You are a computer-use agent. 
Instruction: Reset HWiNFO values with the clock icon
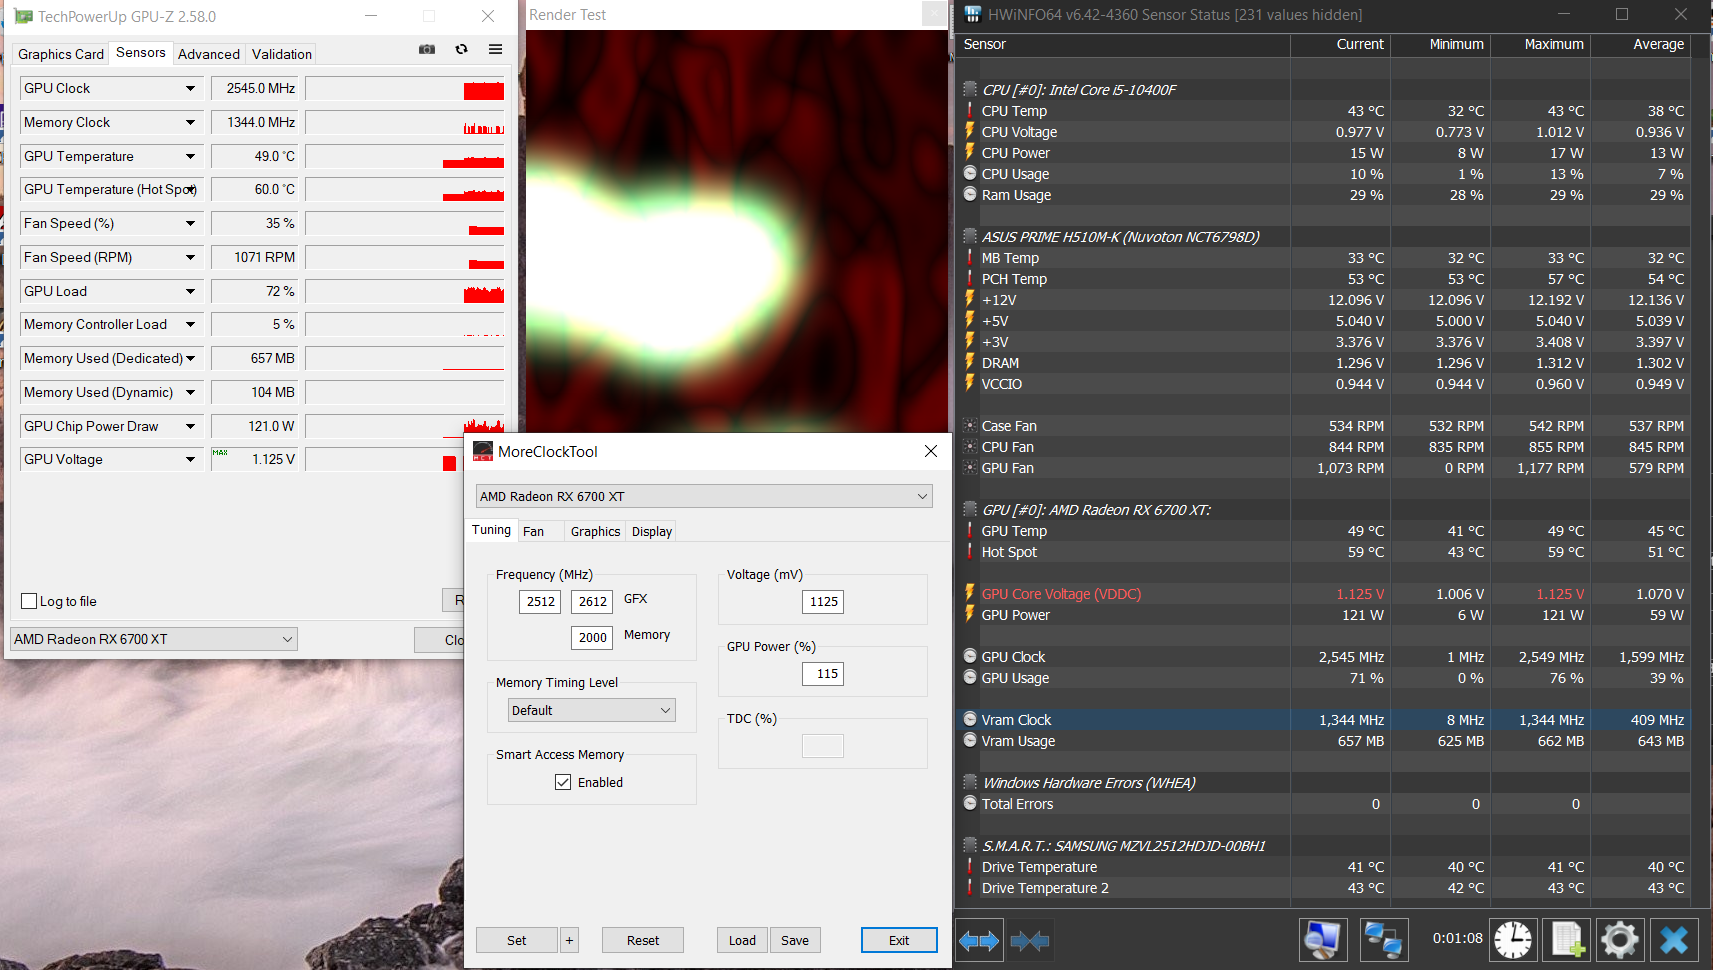tap(1513, 940)
